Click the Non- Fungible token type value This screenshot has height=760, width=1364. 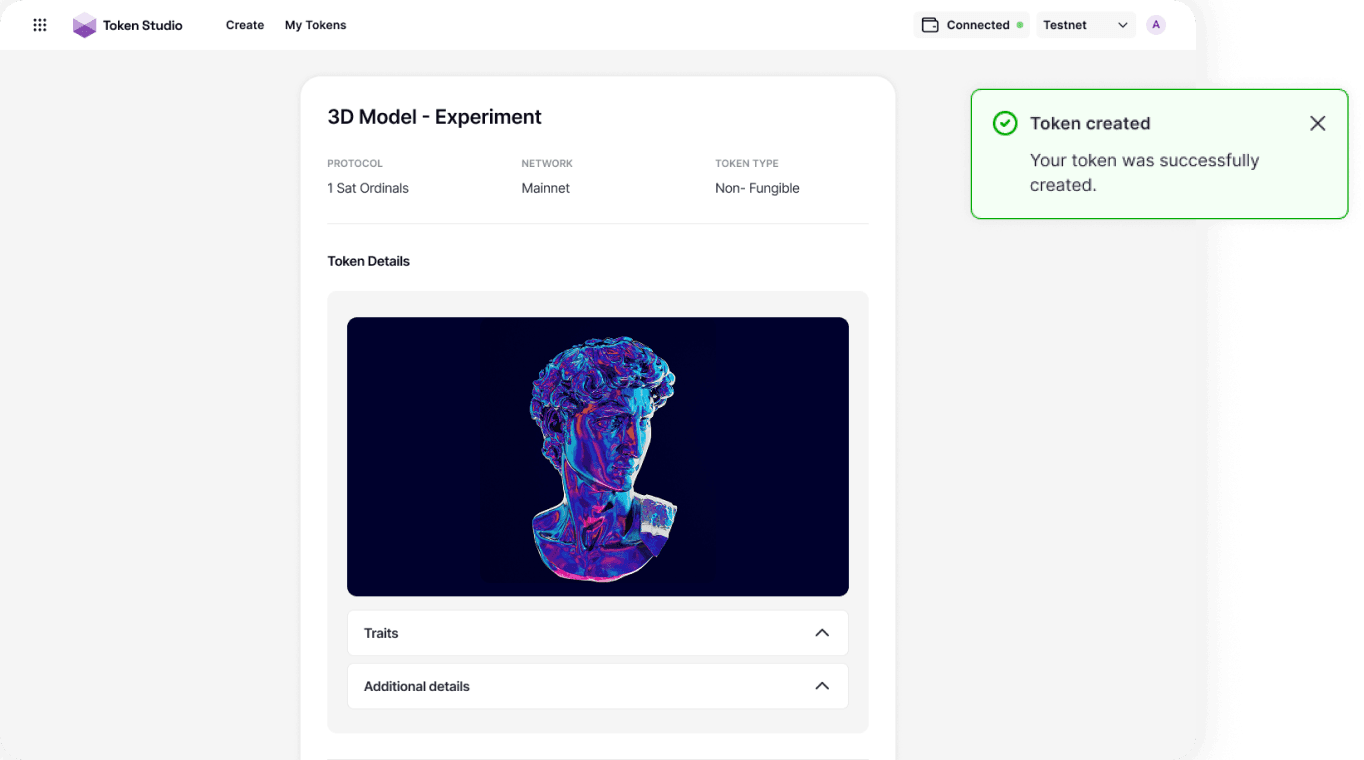coord(757,188)
